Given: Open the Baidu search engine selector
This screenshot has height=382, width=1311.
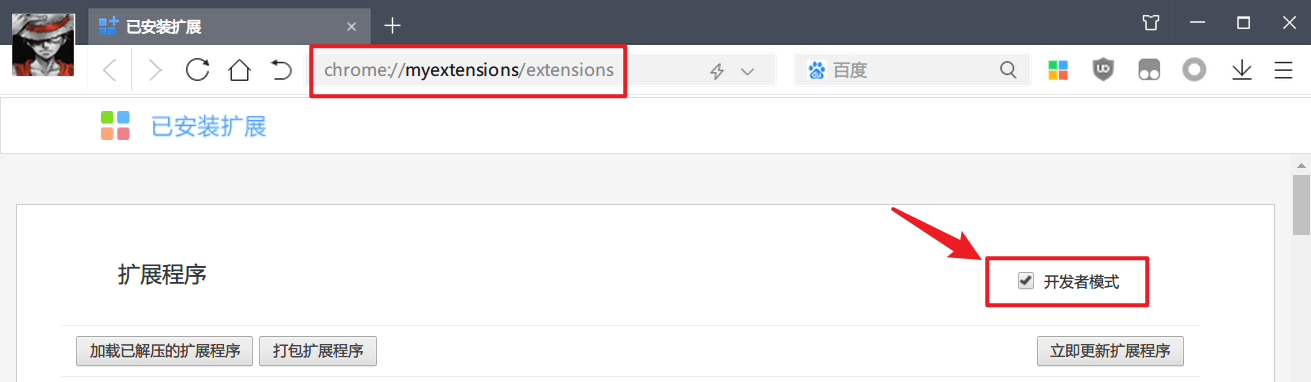Looking at the screenshot, I should pyautogui.click(x=817, y=70).
